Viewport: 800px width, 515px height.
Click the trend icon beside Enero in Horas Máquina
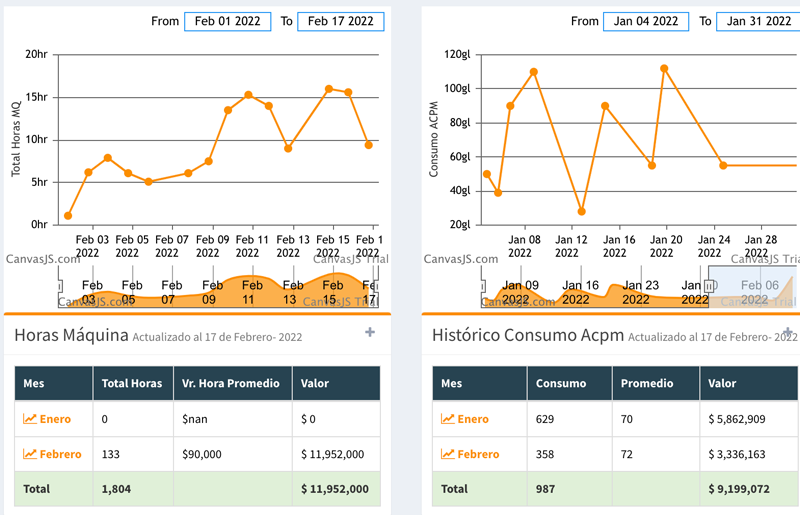[x=30, y=419]
